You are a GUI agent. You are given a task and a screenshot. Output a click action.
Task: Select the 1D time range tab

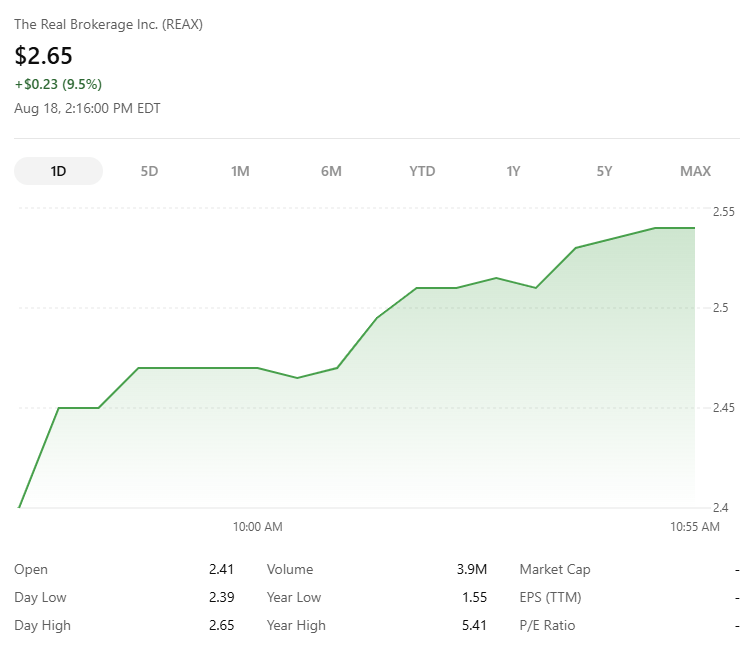58,171
